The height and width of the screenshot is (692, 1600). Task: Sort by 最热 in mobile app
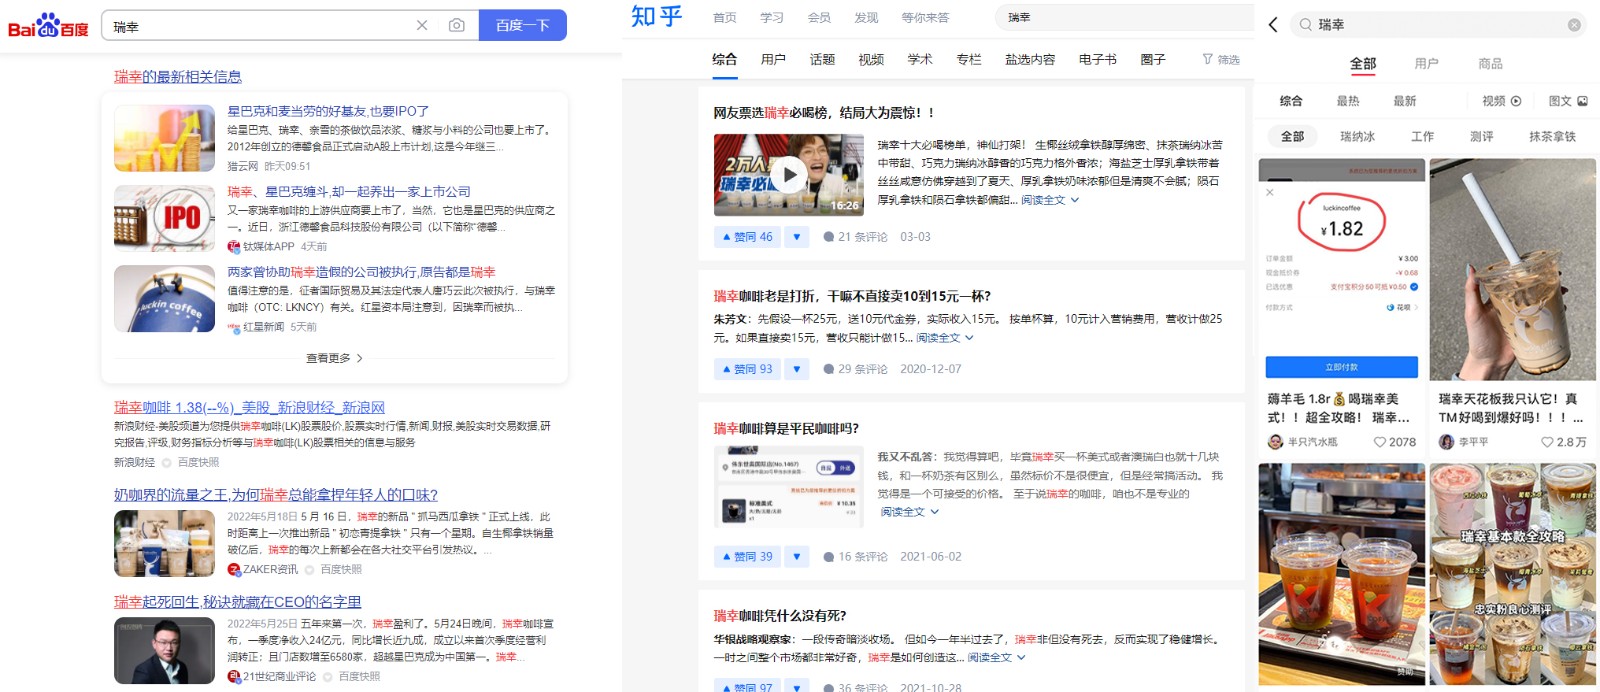pos(1348,101)
